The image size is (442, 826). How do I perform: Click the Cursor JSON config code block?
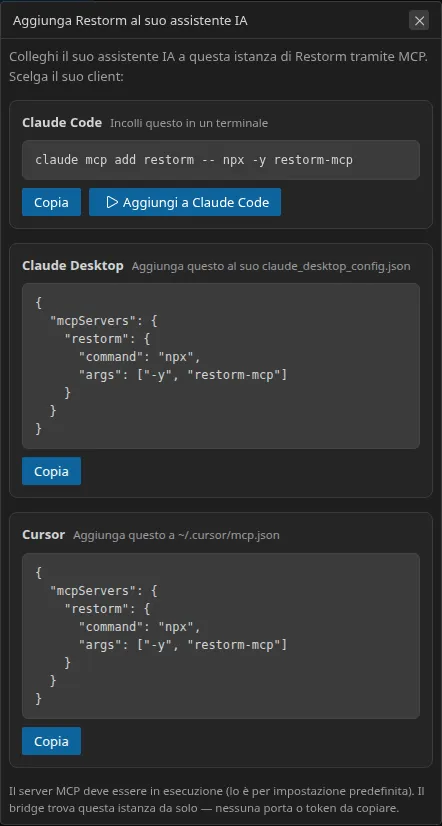221,636
